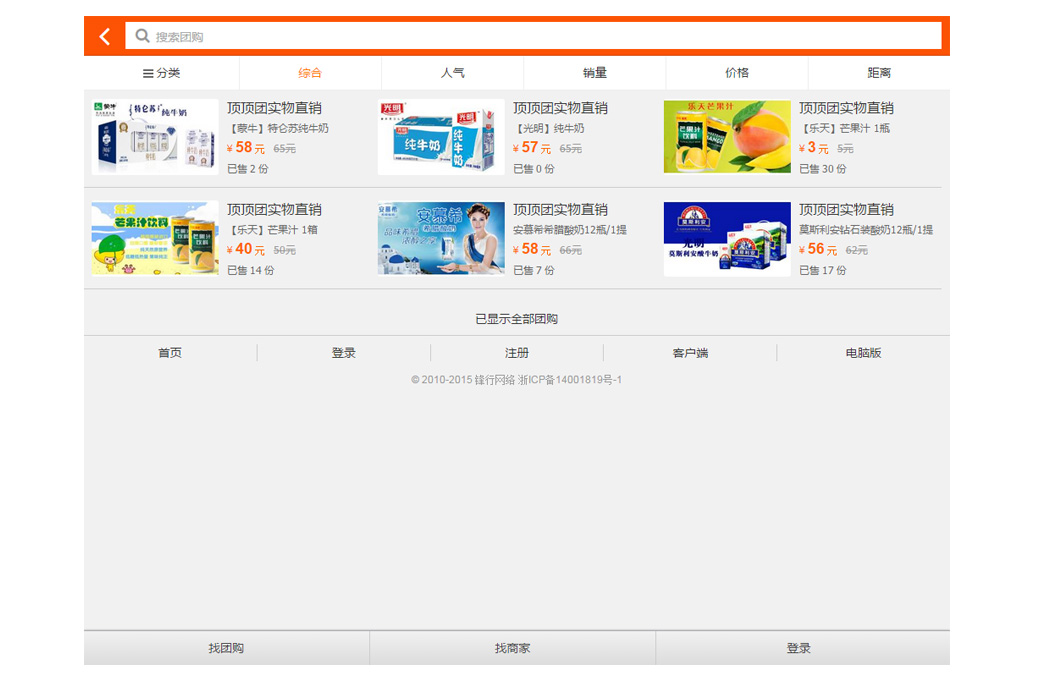Viewport: 1039px width, 690px height.
Task: Open the 乐天芒果汁 1箱 product image
Action: point(155,239)
